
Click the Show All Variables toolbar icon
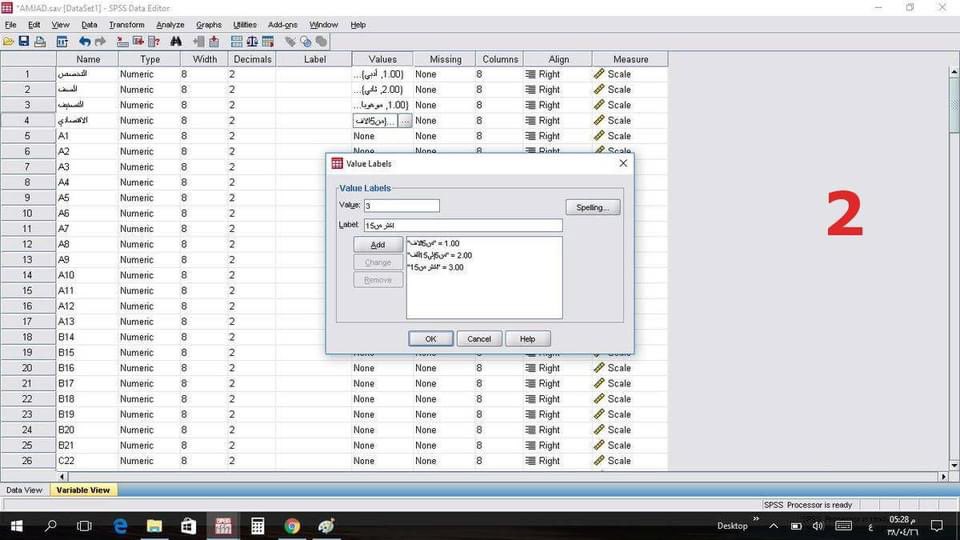pos(321,42)
